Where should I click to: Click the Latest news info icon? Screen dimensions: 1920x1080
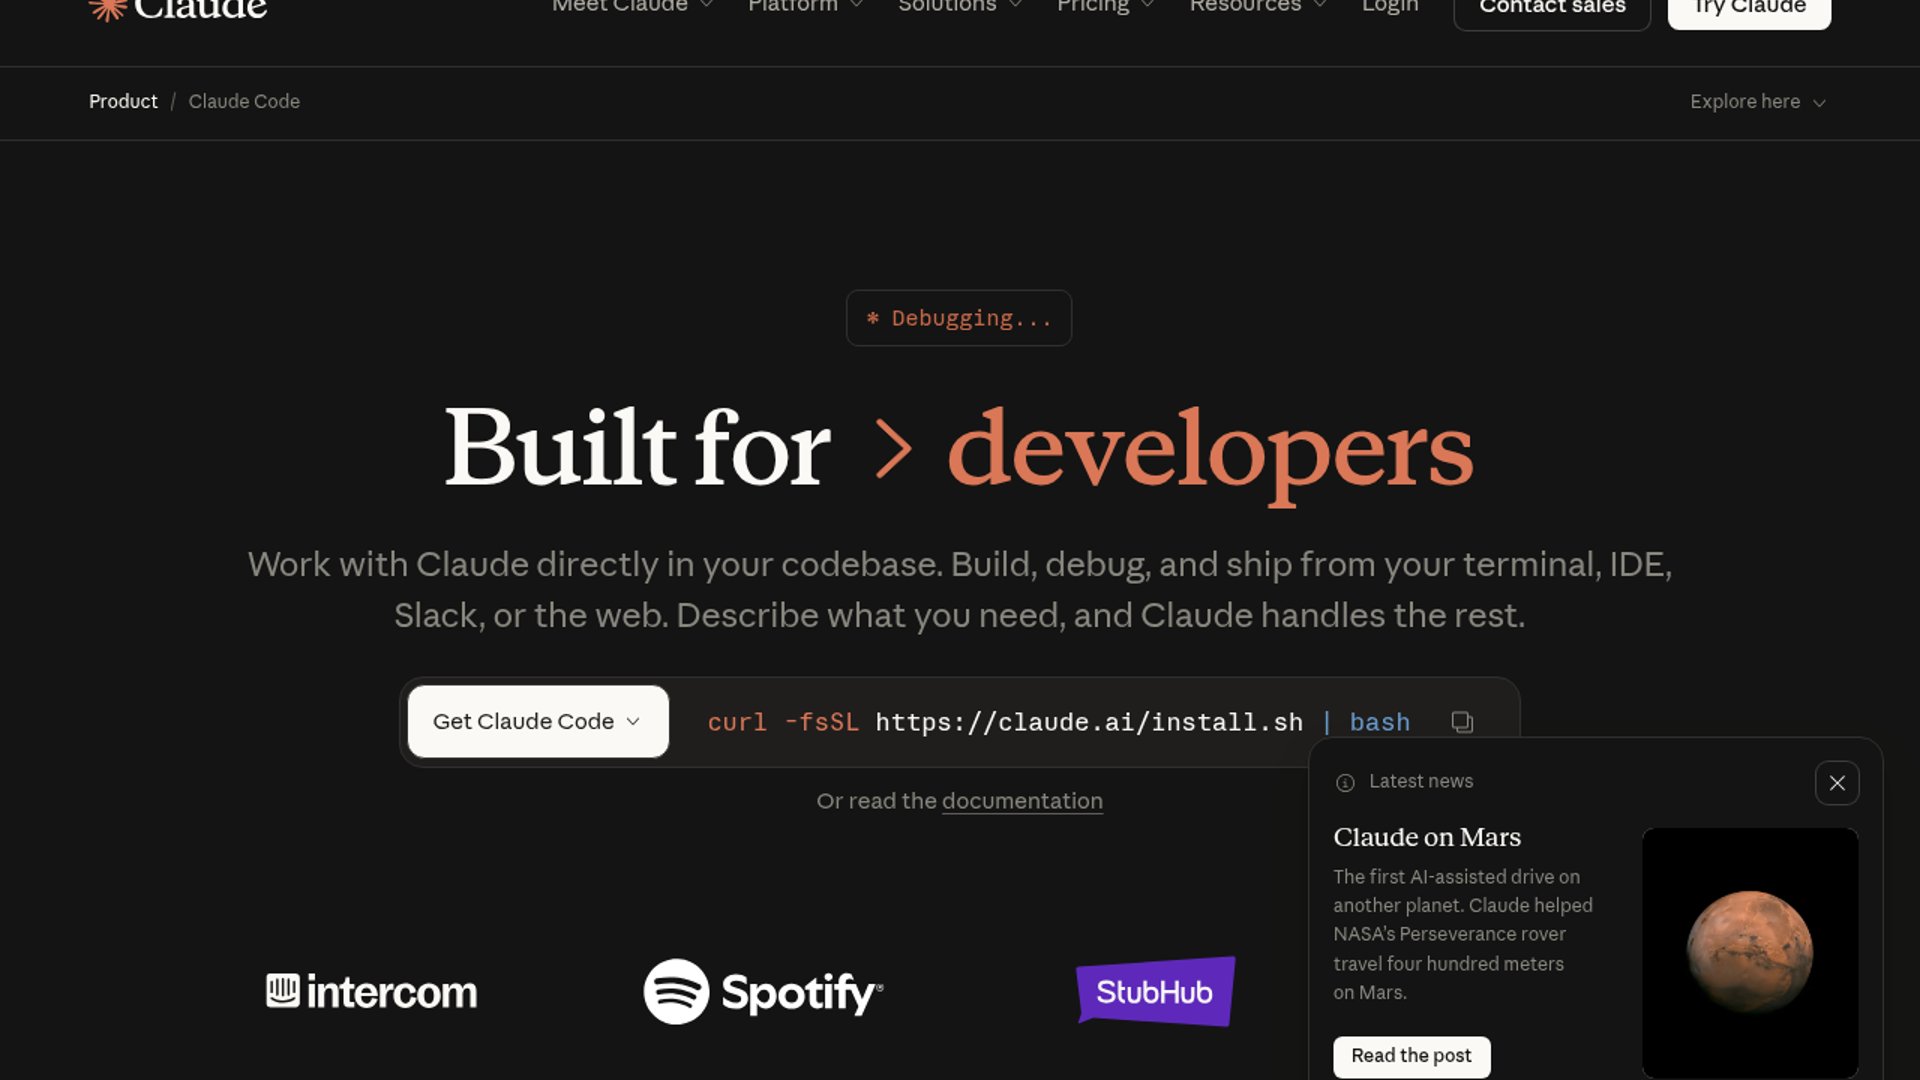(1345, 782)
